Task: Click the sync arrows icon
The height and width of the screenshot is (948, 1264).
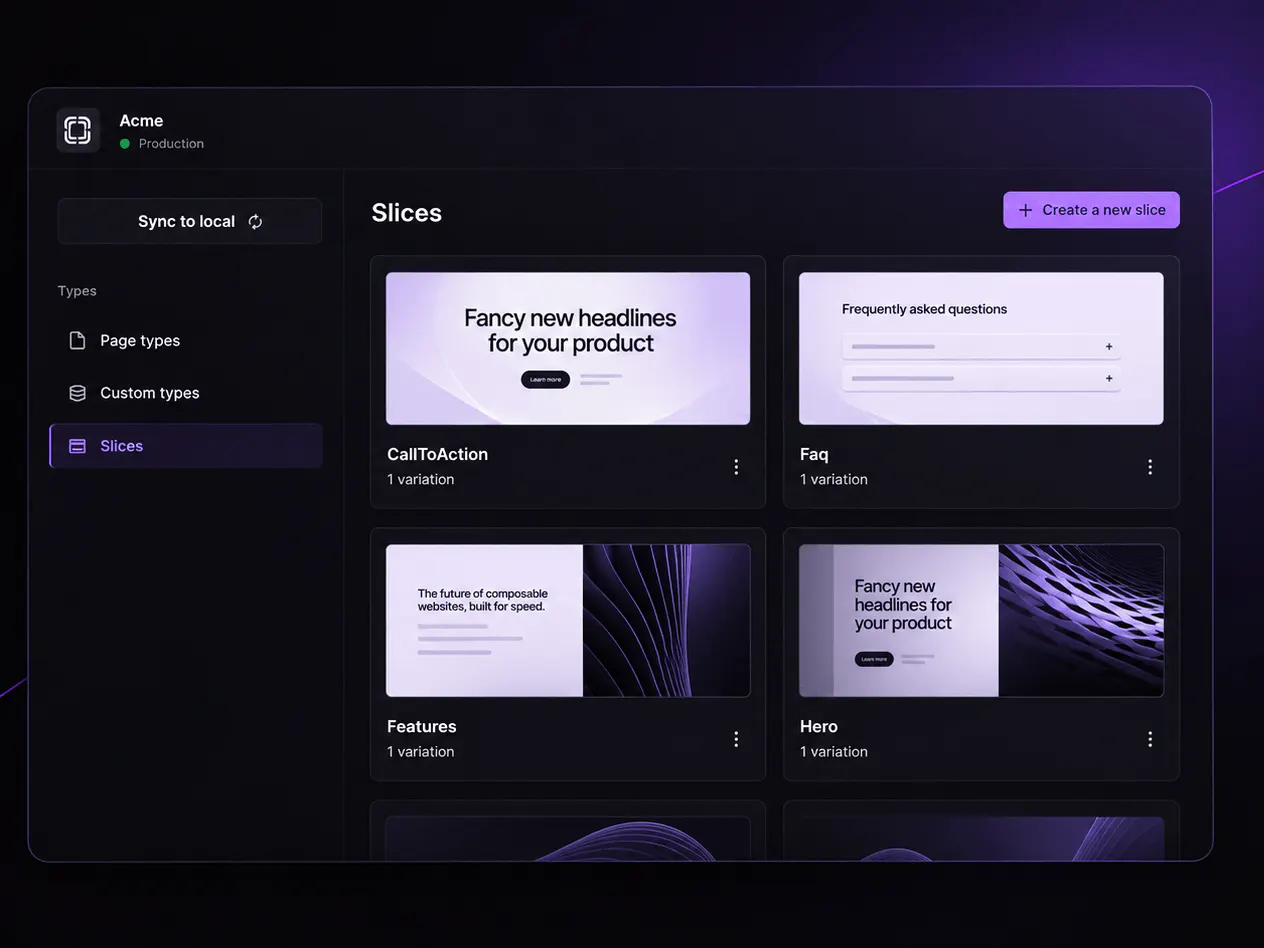Action: pos(255,222)
